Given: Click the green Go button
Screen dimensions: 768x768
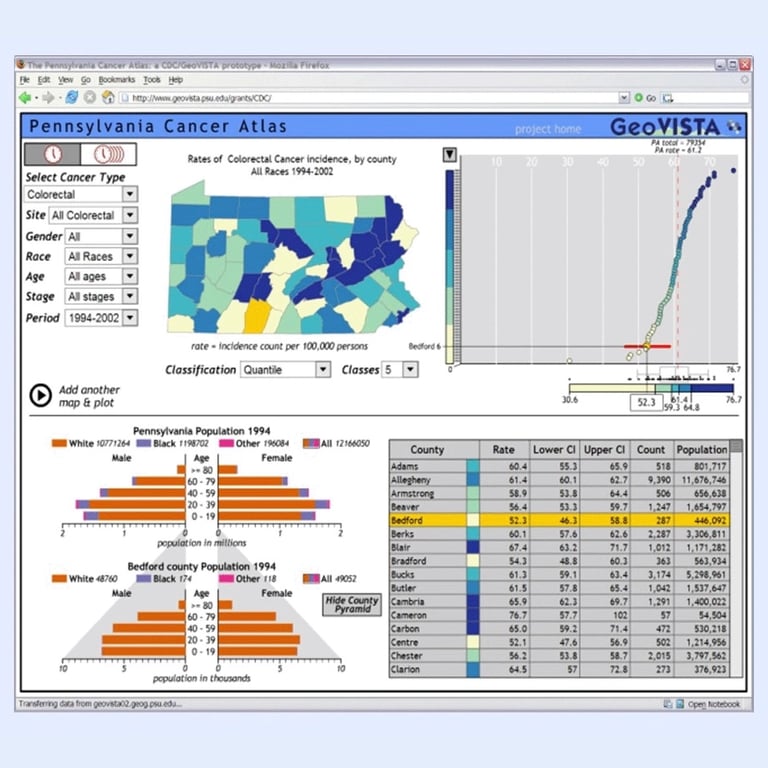Looking at the screenshot, I should [645, 98].
